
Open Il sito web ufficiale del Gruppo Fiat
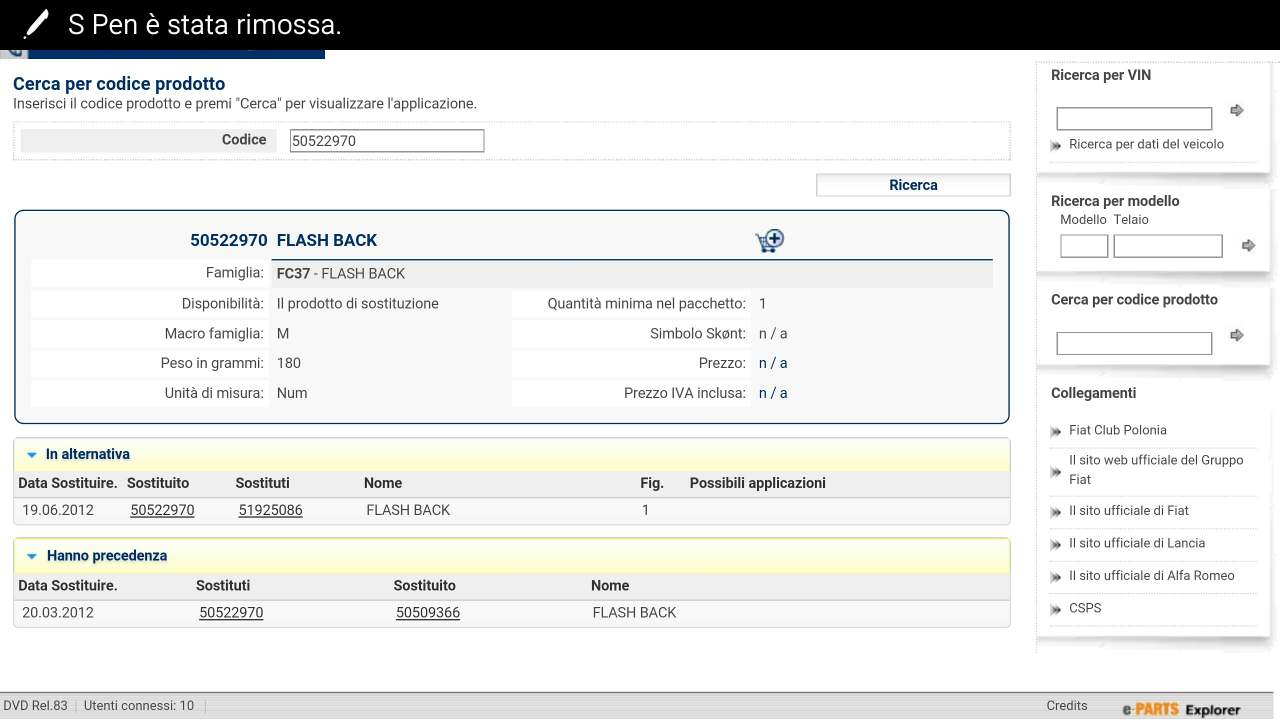coord(1156,470)
